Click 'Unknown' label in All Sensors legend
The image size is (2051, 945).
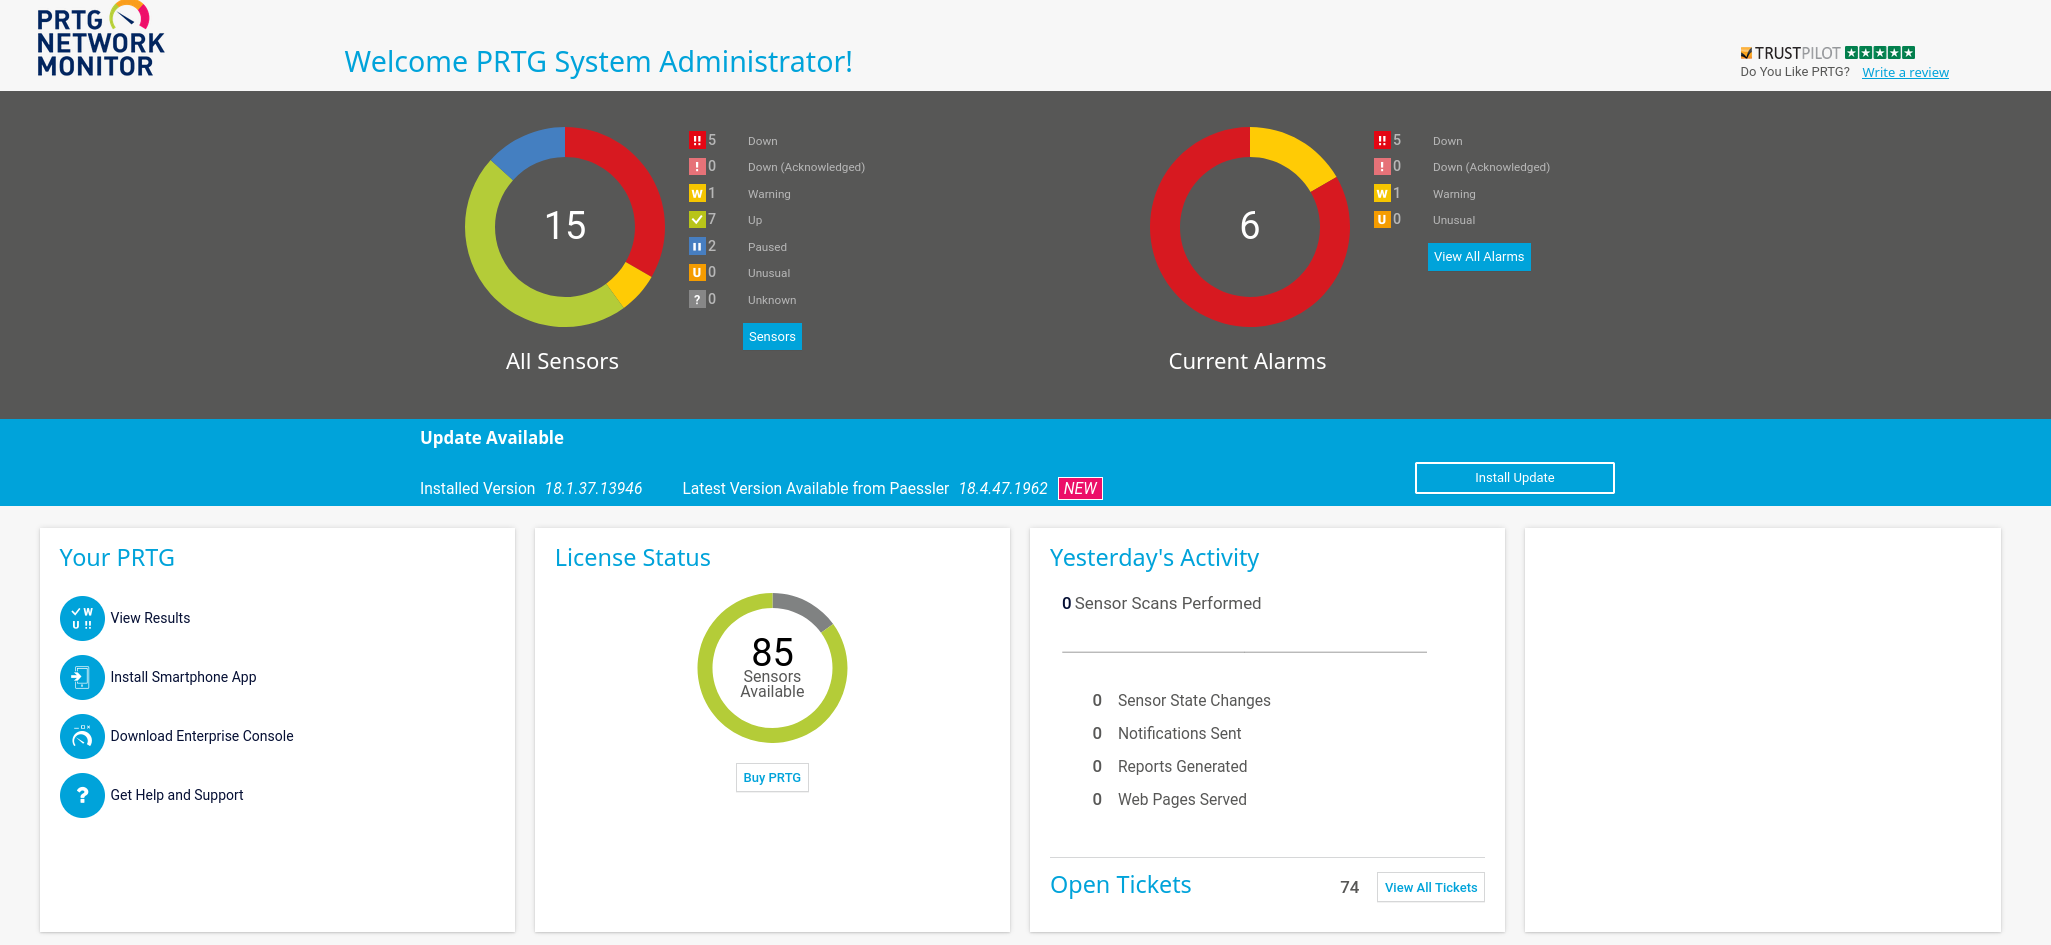(772, 301)
